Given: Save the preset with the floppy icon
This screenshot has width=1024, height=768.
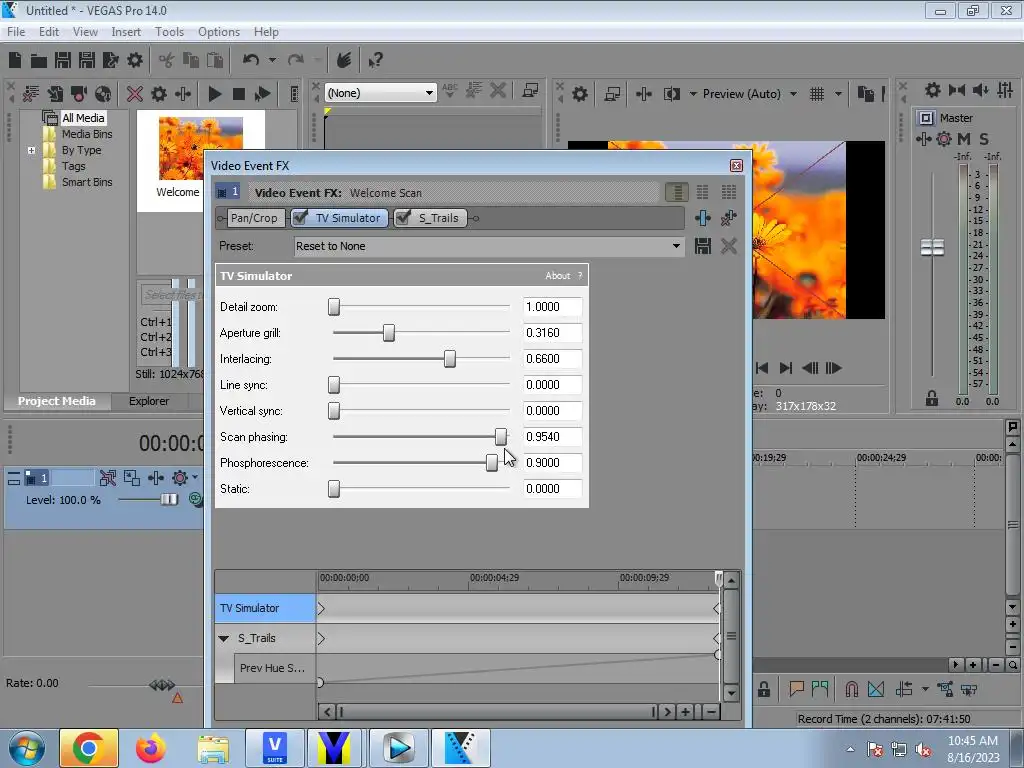Looking at the screenshot, I should (703, 246).
